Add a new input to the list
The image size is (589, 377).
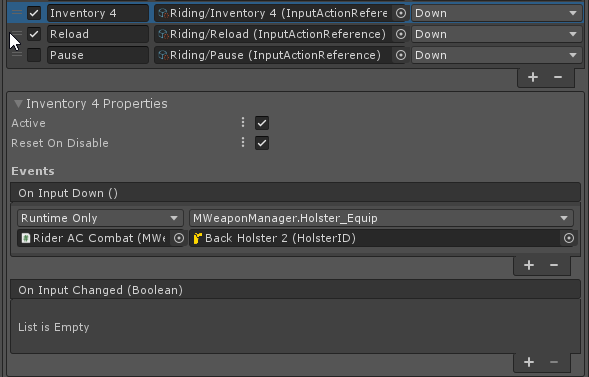(533, 77)
